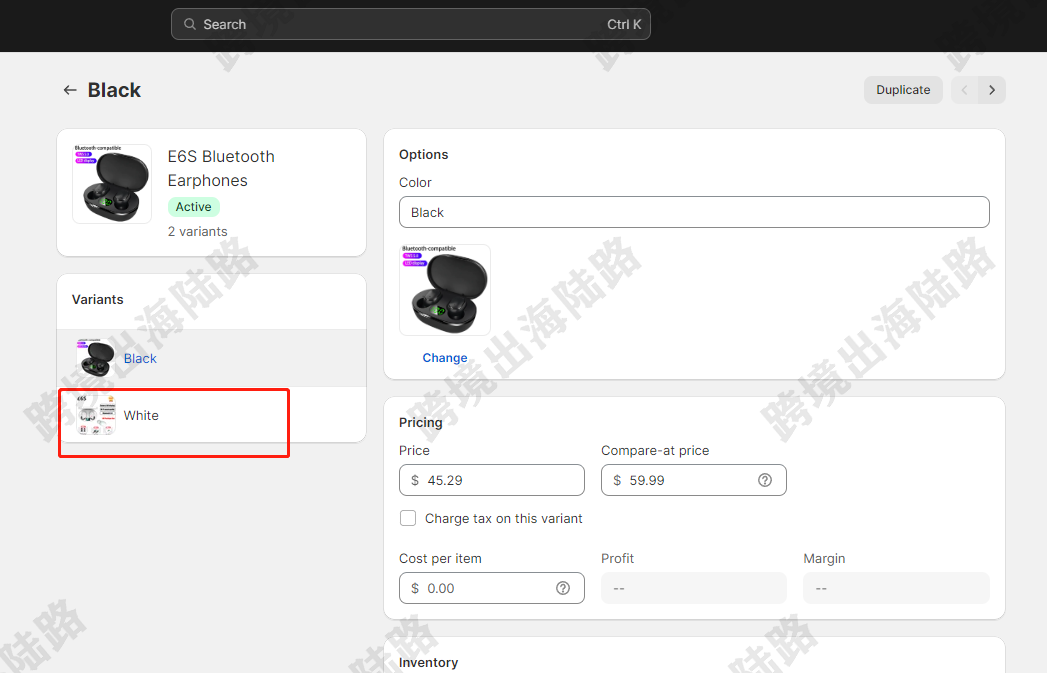Viewport: 1047px width, 673px height.
Task: Open help icon in Compare-at price field
Action: coord(765,480)
